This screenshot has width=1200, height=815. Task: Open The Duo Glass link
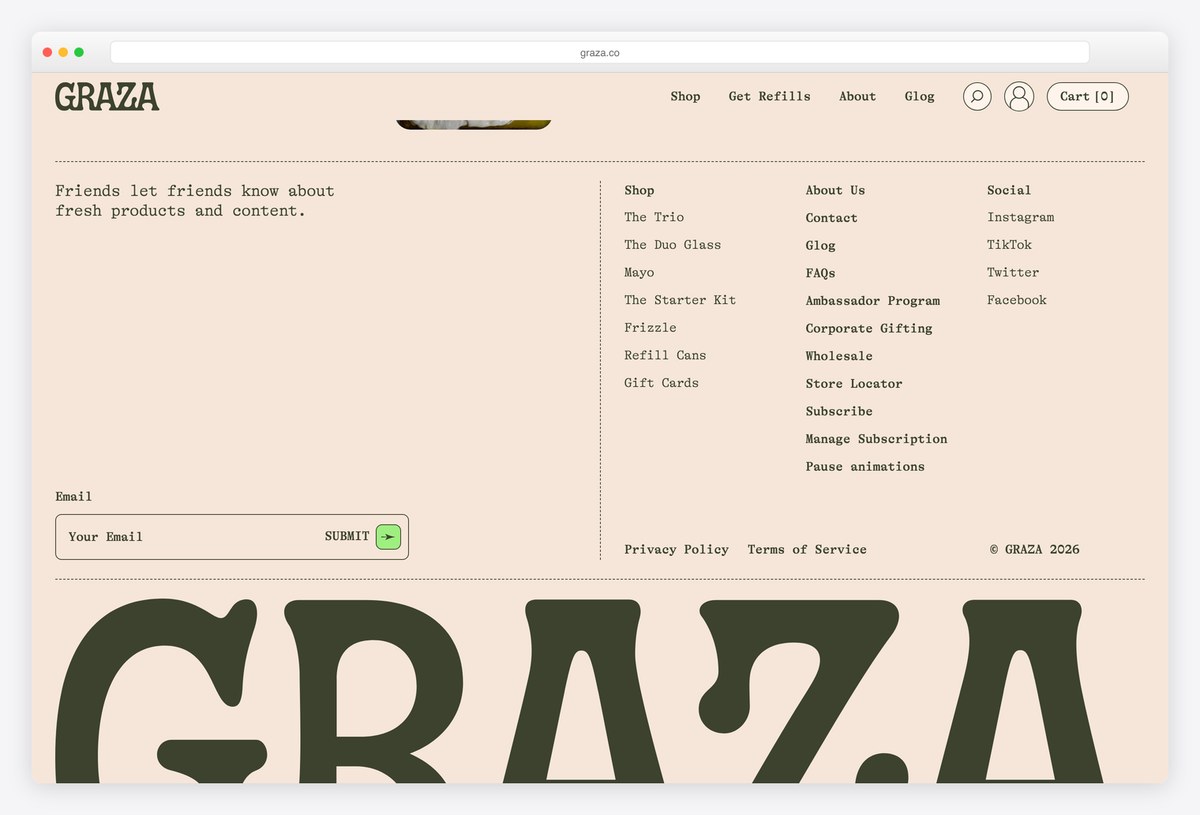coord(672,245)
